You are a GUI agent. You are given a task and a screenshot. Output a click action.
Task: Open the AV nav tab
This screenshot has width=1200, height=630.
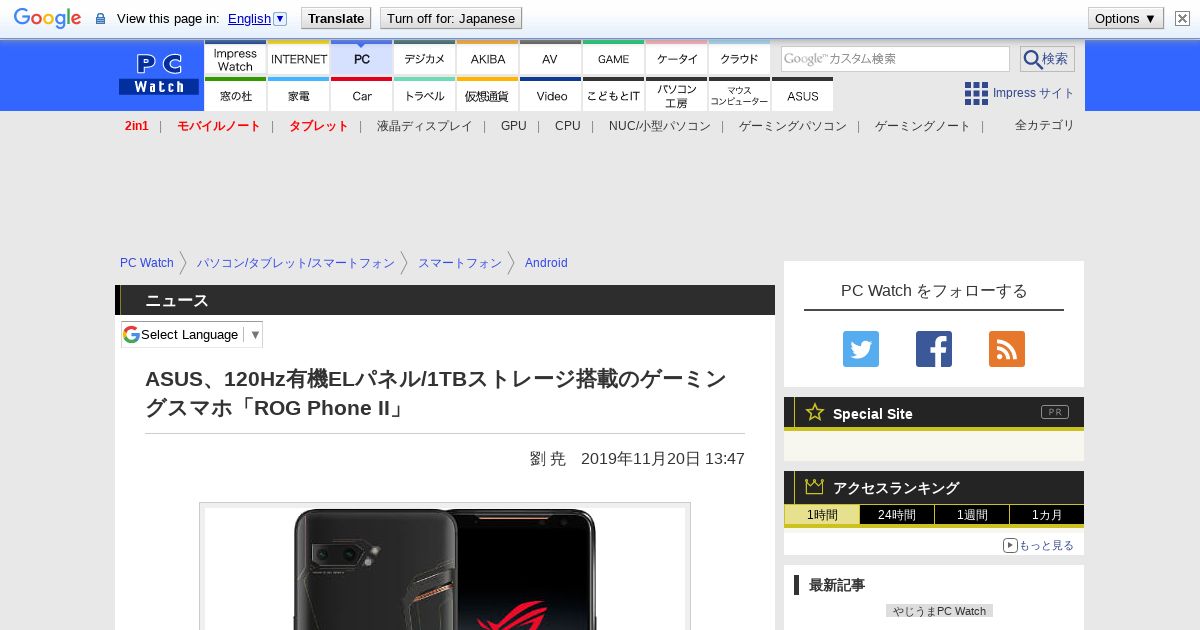point(551,58)
